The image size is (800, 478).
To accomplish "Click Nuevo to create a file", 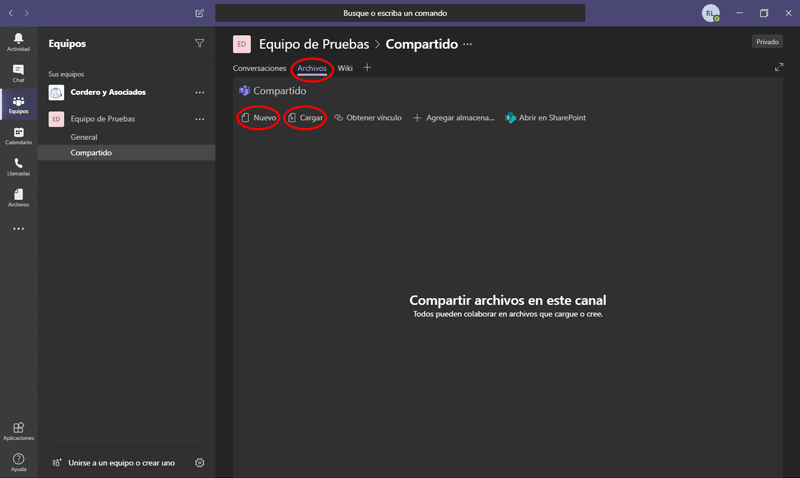I will (x=259, y=118).
